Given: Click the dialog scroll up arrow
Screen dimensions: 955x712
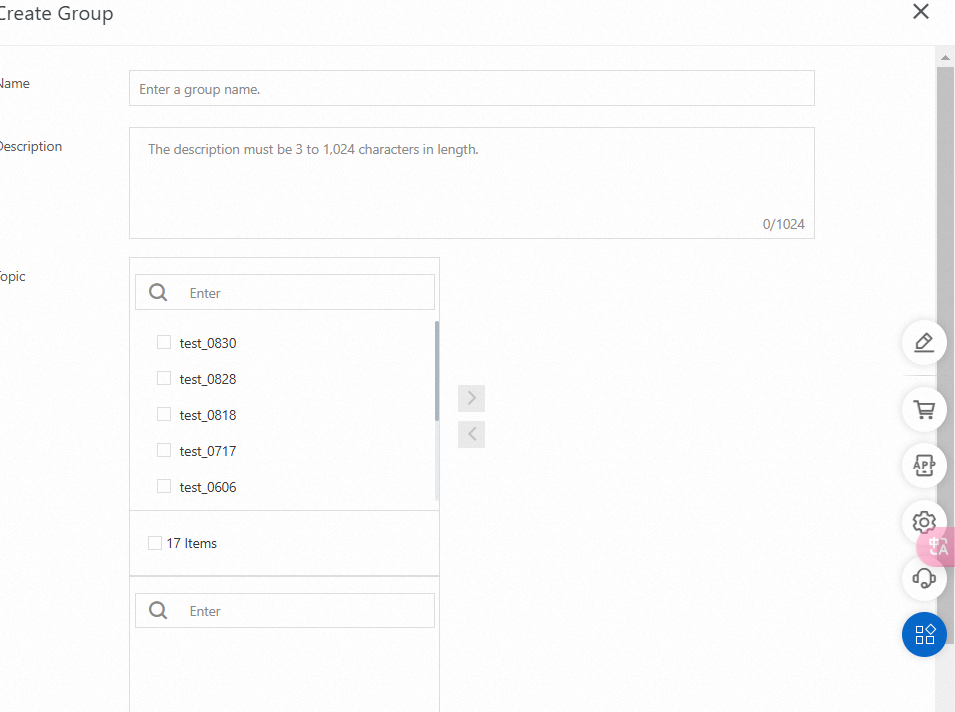Looking at the screenshot, I should tap(945, 58).
